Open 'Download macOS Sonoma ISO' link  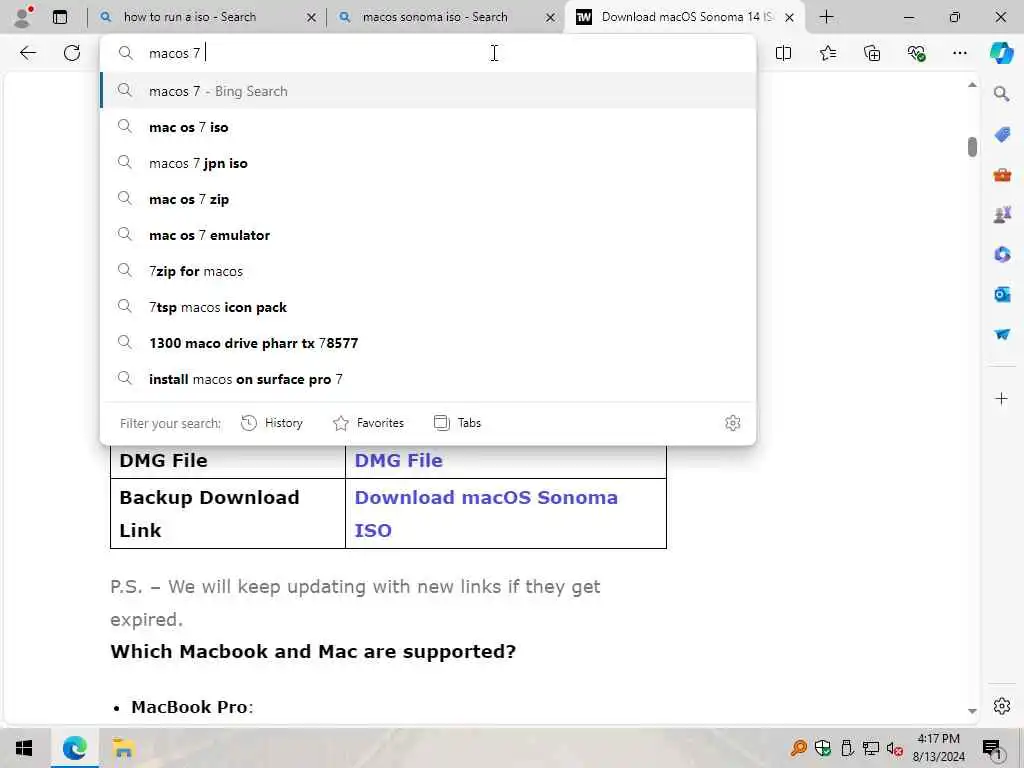[486, 513]
